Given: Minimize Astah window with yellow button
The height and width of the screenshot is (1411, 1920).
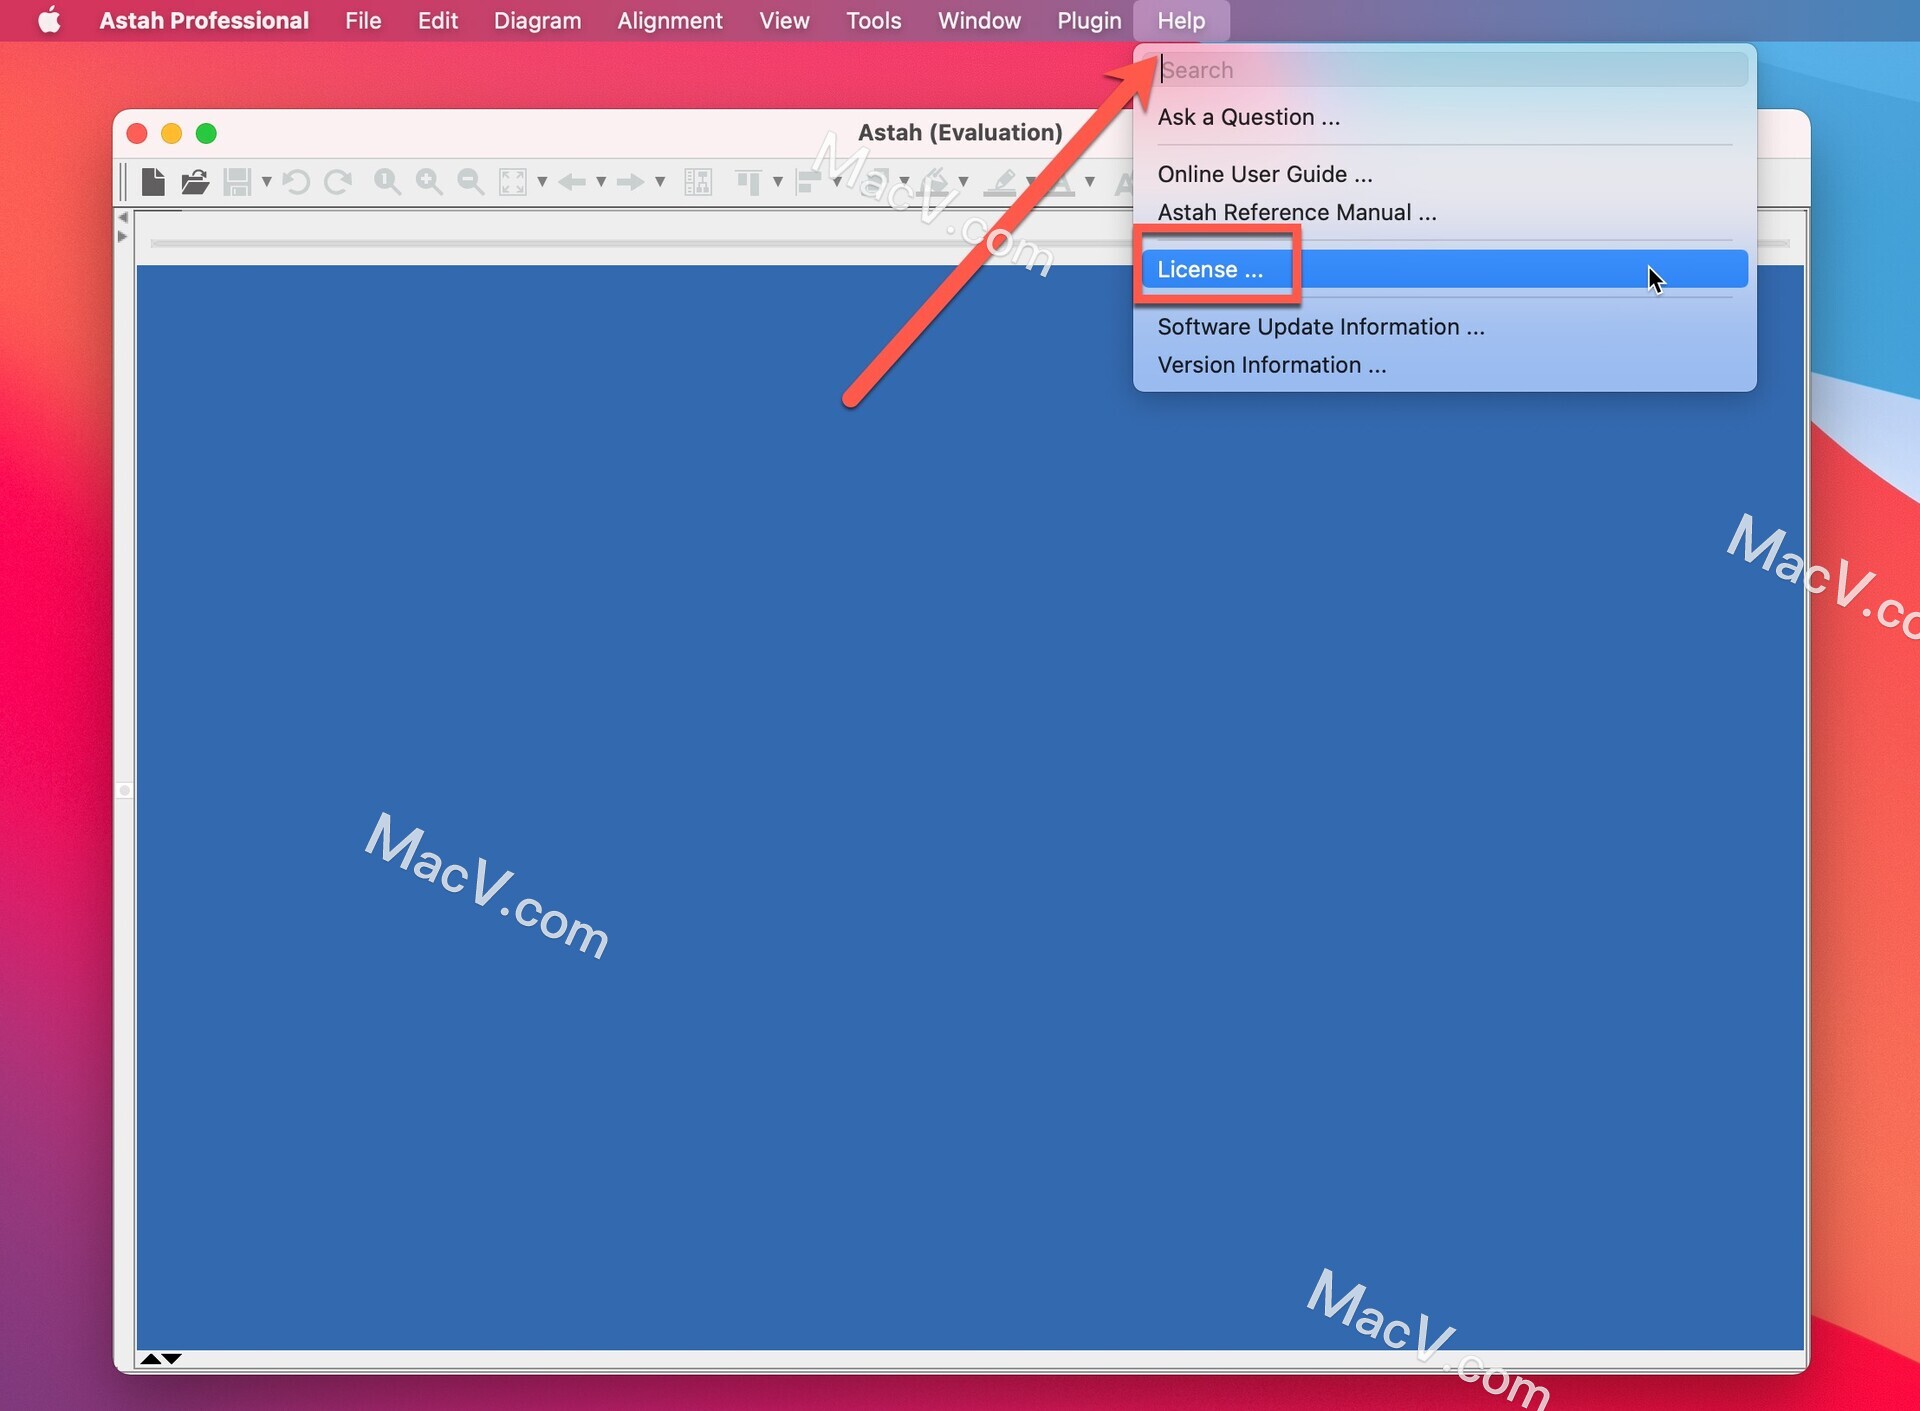Looking at the screenshot, I should [171, 133].
